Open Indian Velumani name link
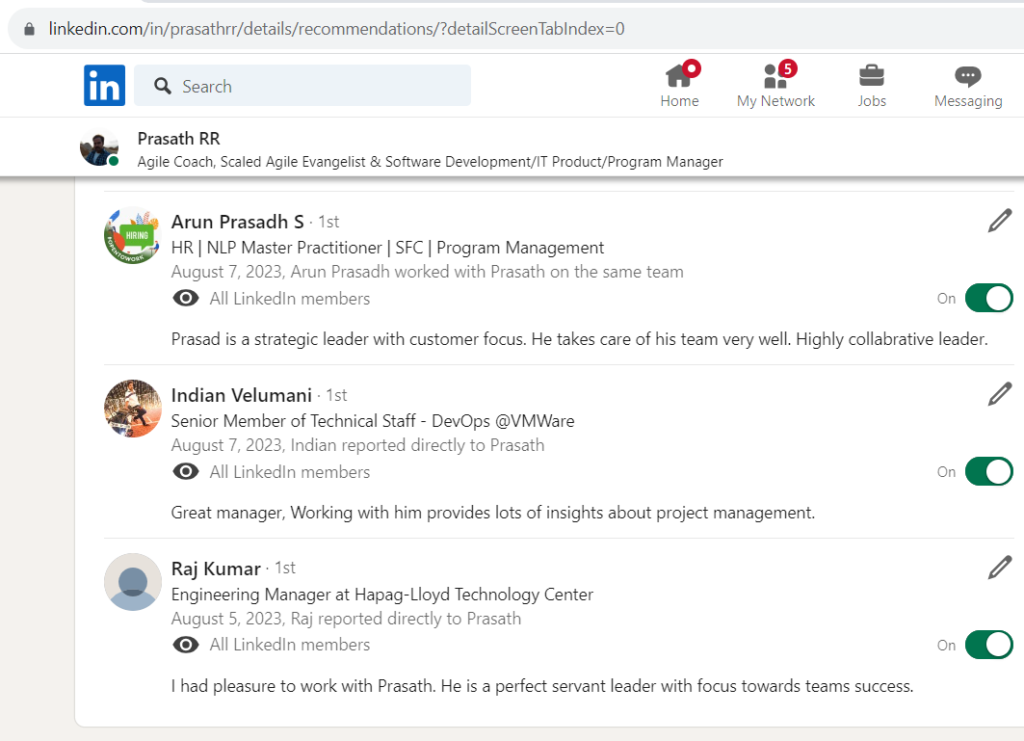 [x=242, y=395]
